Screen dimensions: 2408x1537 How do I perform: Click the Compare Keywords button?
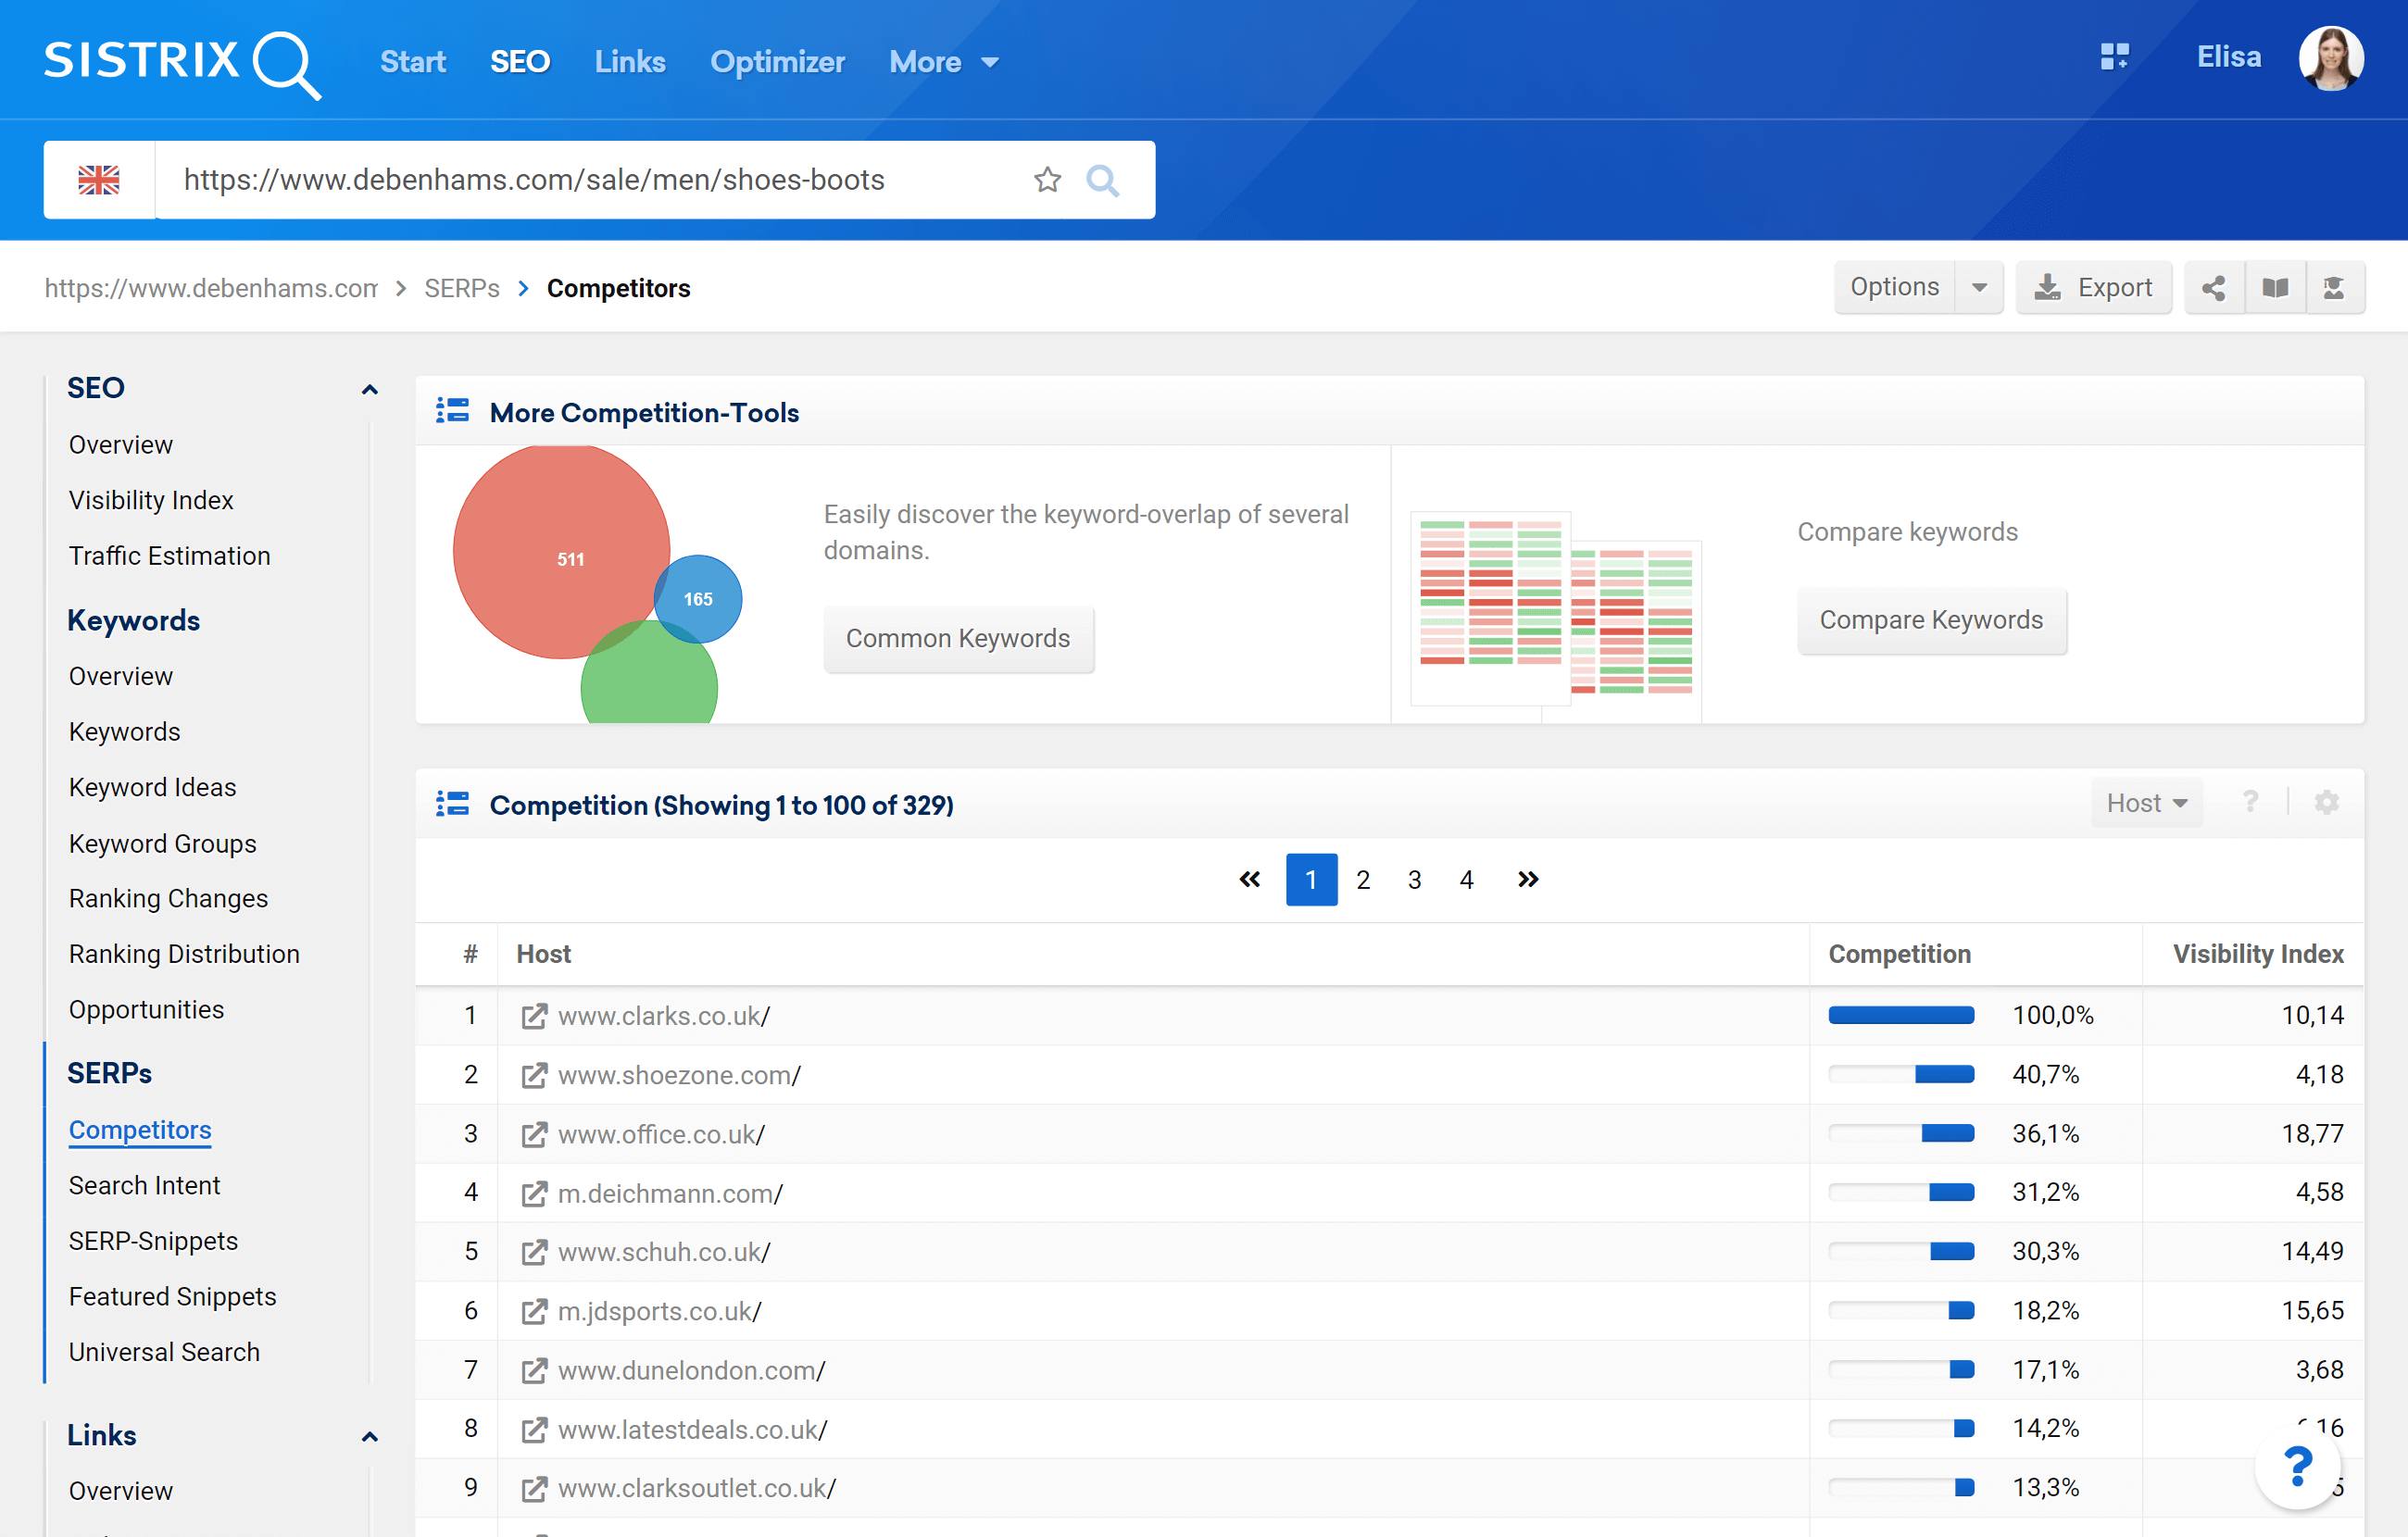coord(1931,620)
